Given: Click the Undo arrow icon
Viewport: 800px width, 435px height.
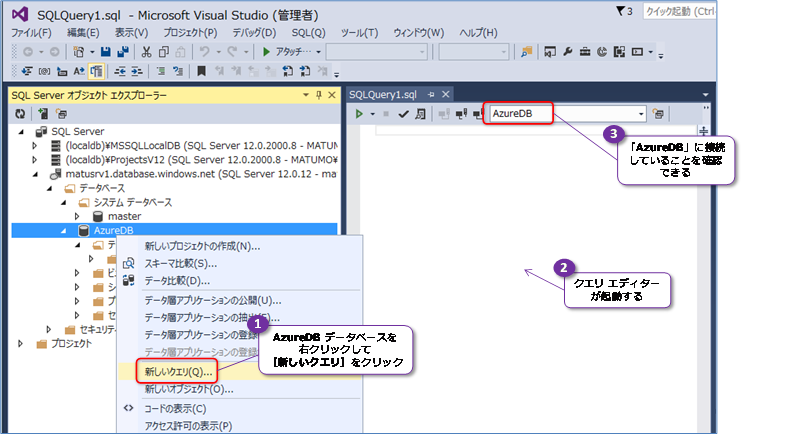Looking at the screenshot, I should tap(205, 52).
